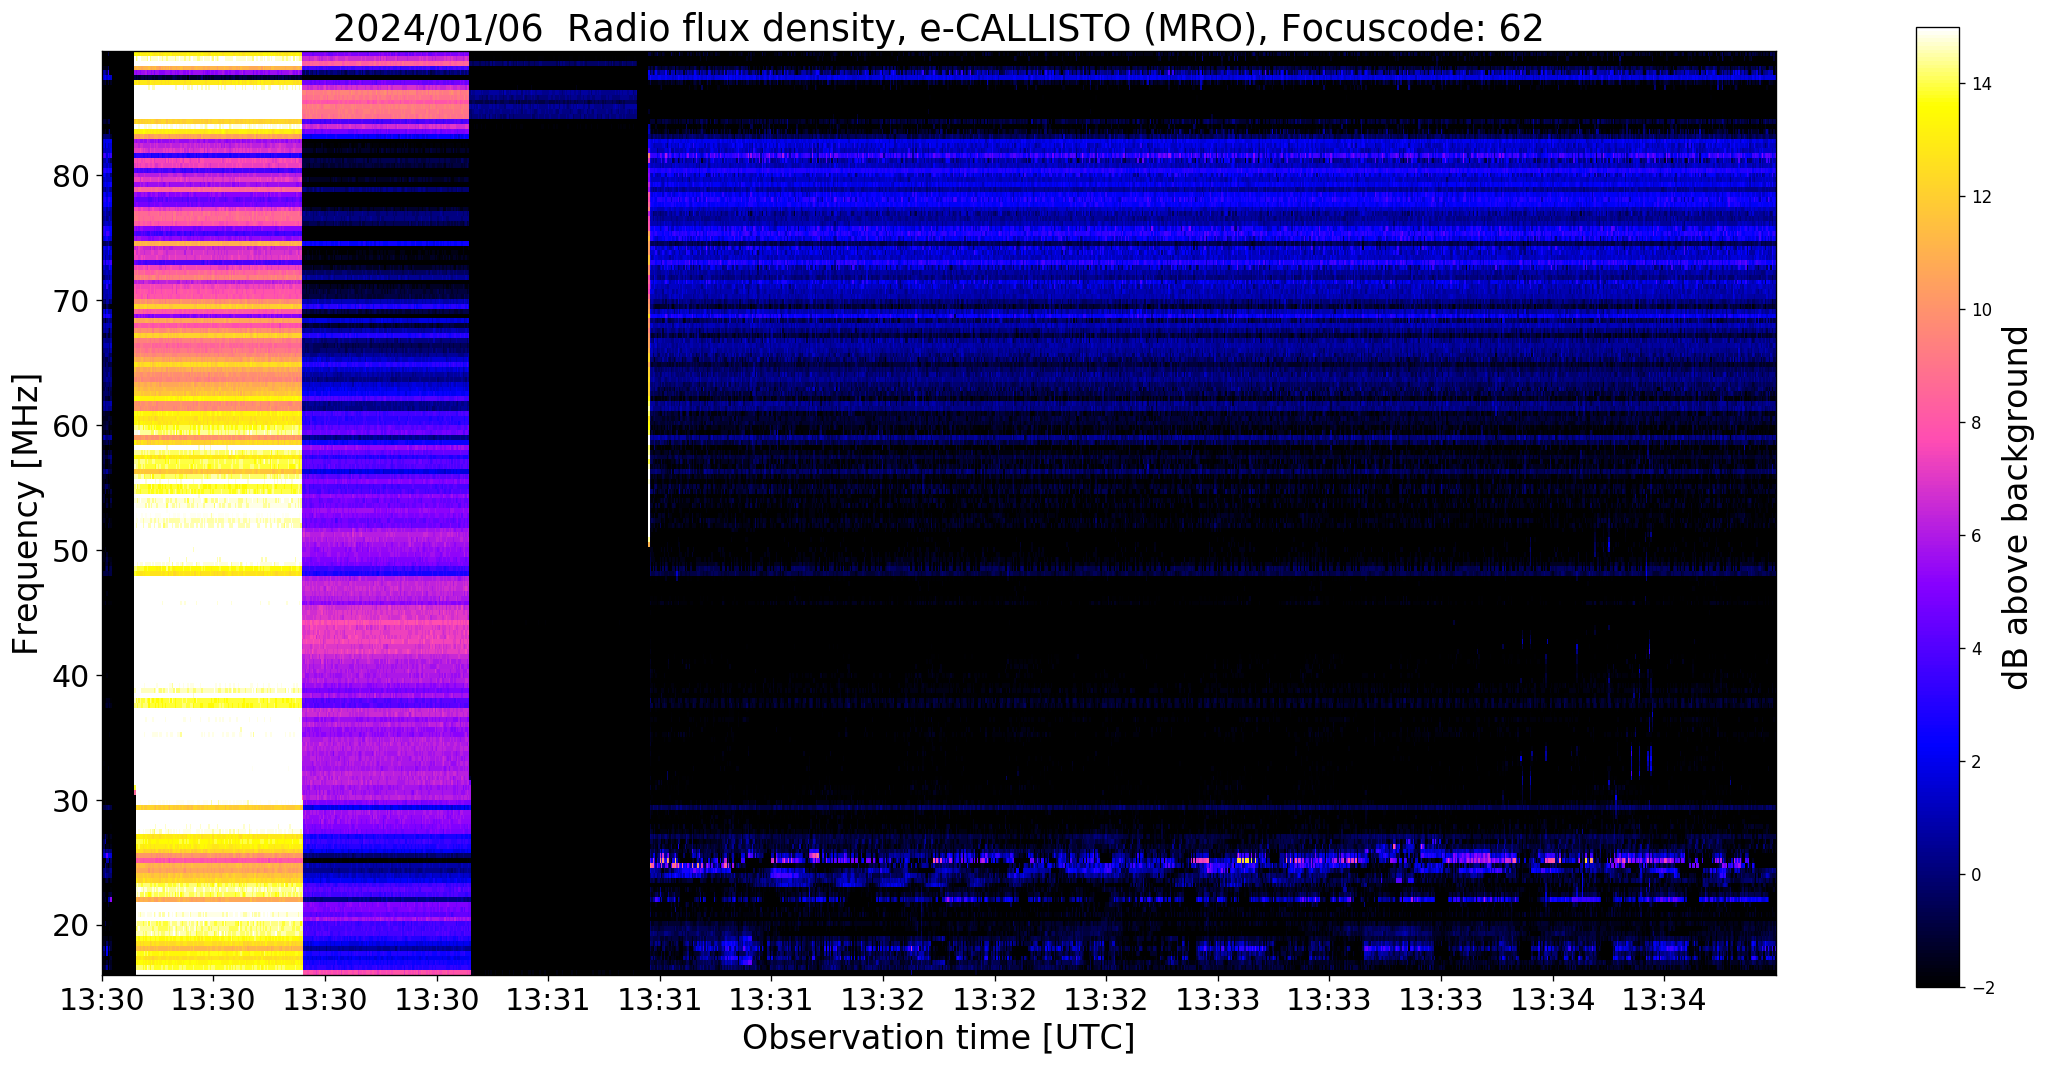
Task: Click the 20 tick on the frequency axis
Action: [71, 925]
